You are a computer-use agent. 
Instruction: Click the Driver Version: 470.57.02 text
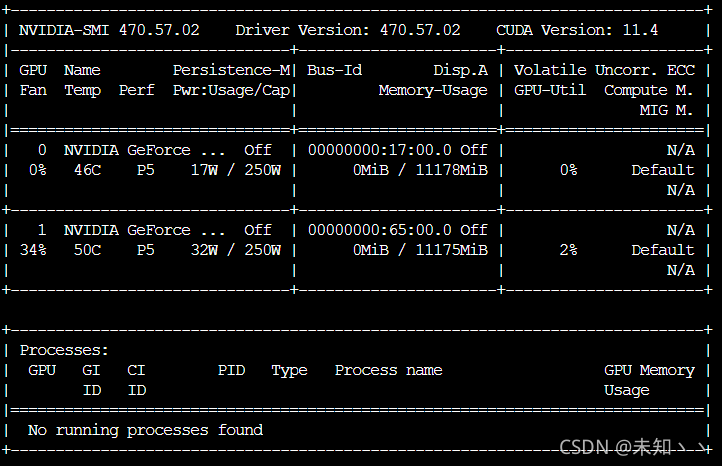[348, 30]
